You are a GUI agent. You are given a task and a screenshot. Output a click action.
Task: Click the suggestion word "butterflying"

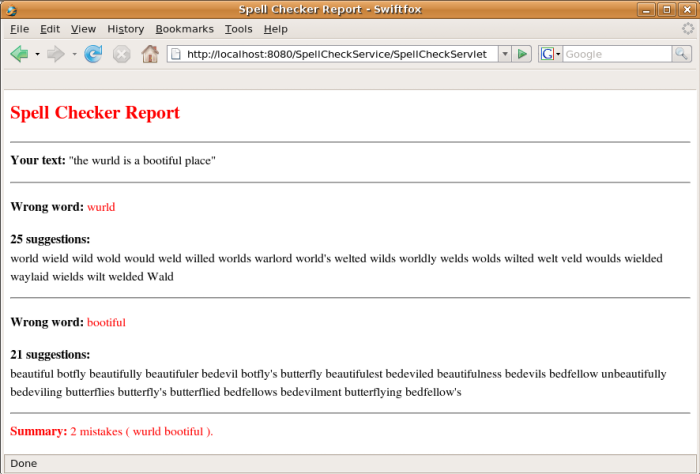click(373, 392)
